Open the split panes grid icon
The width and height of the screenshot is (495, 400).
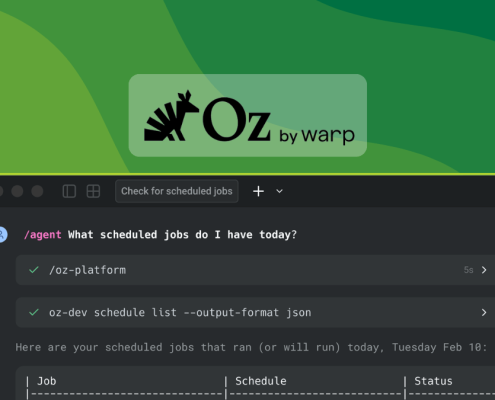click(x=93, y=191)
